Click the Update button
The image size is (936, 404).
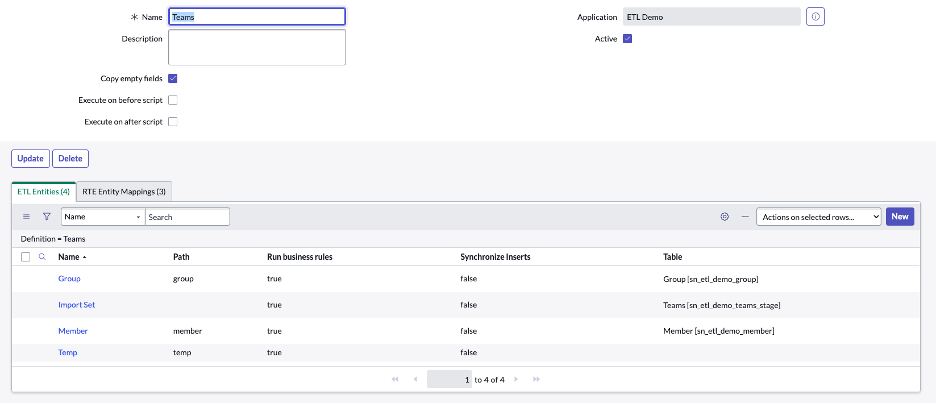[x=30, y=159]
